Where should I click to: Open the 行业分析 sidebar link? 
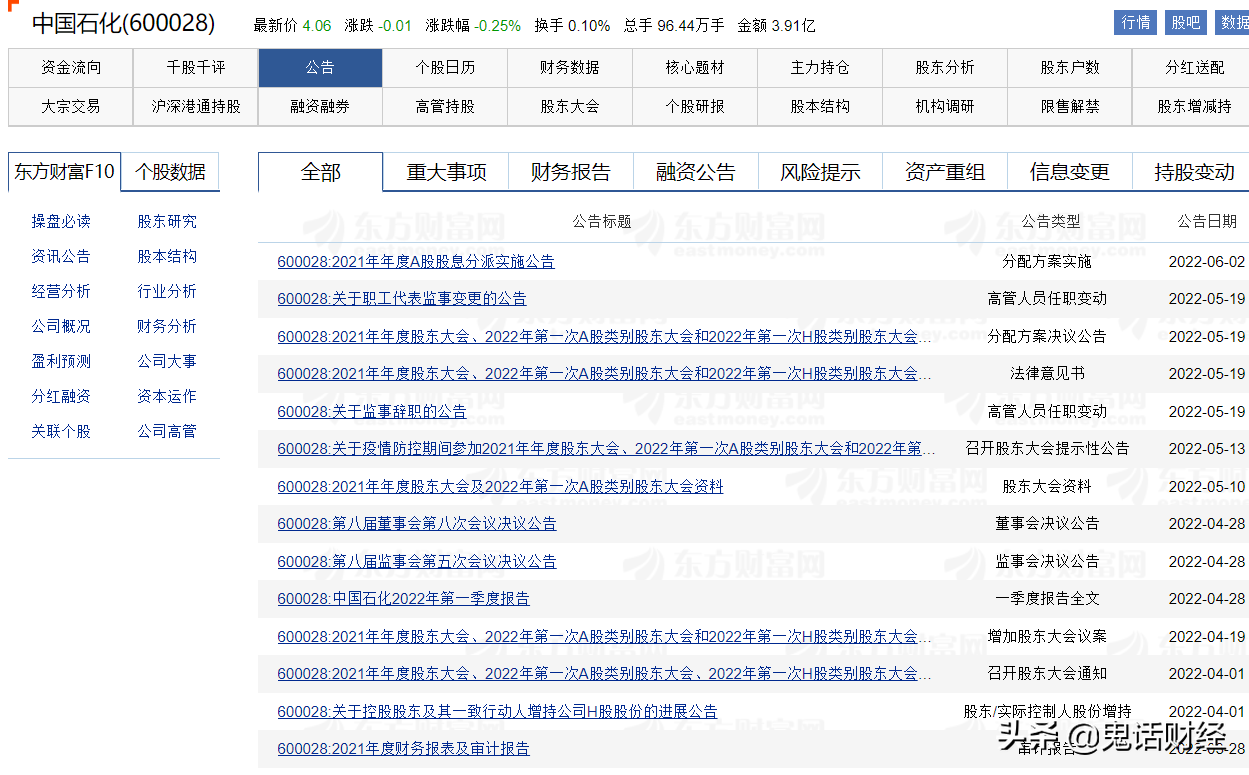pyautogui.click(x=167, y=291)
